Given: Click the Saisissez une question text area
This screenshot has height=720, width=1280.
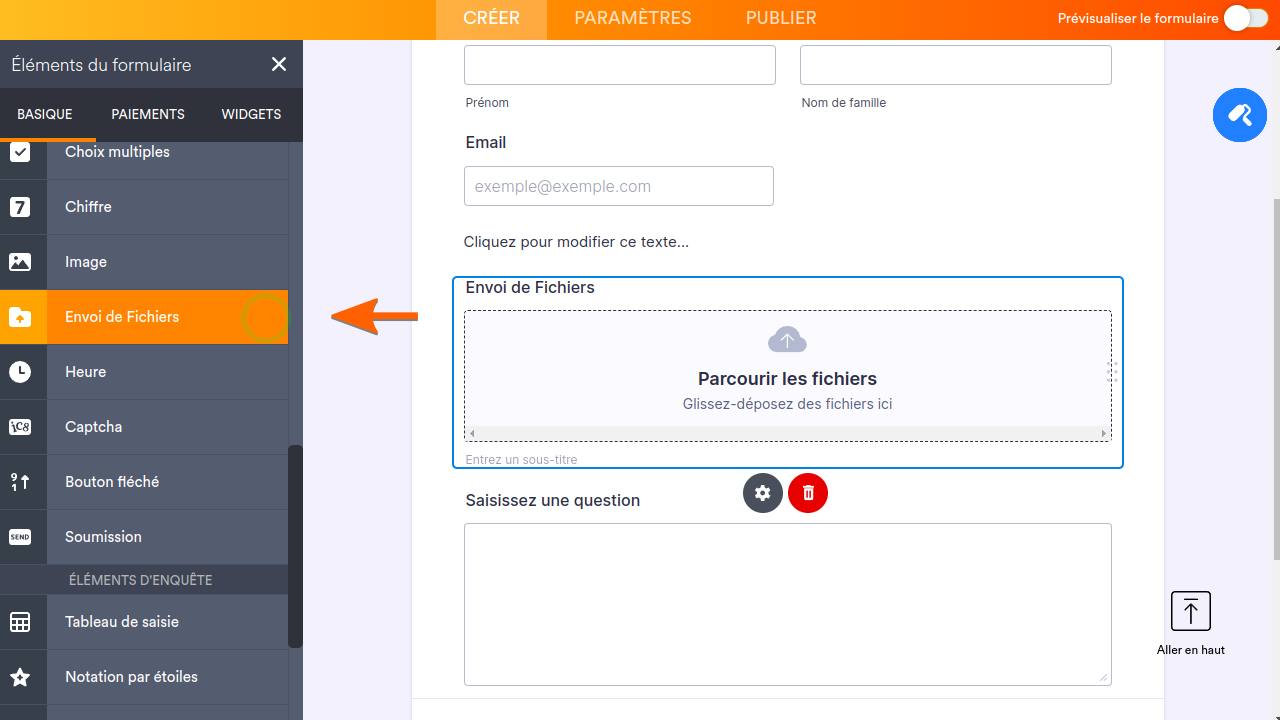Looking at the screenshot, I should point(788,605).
